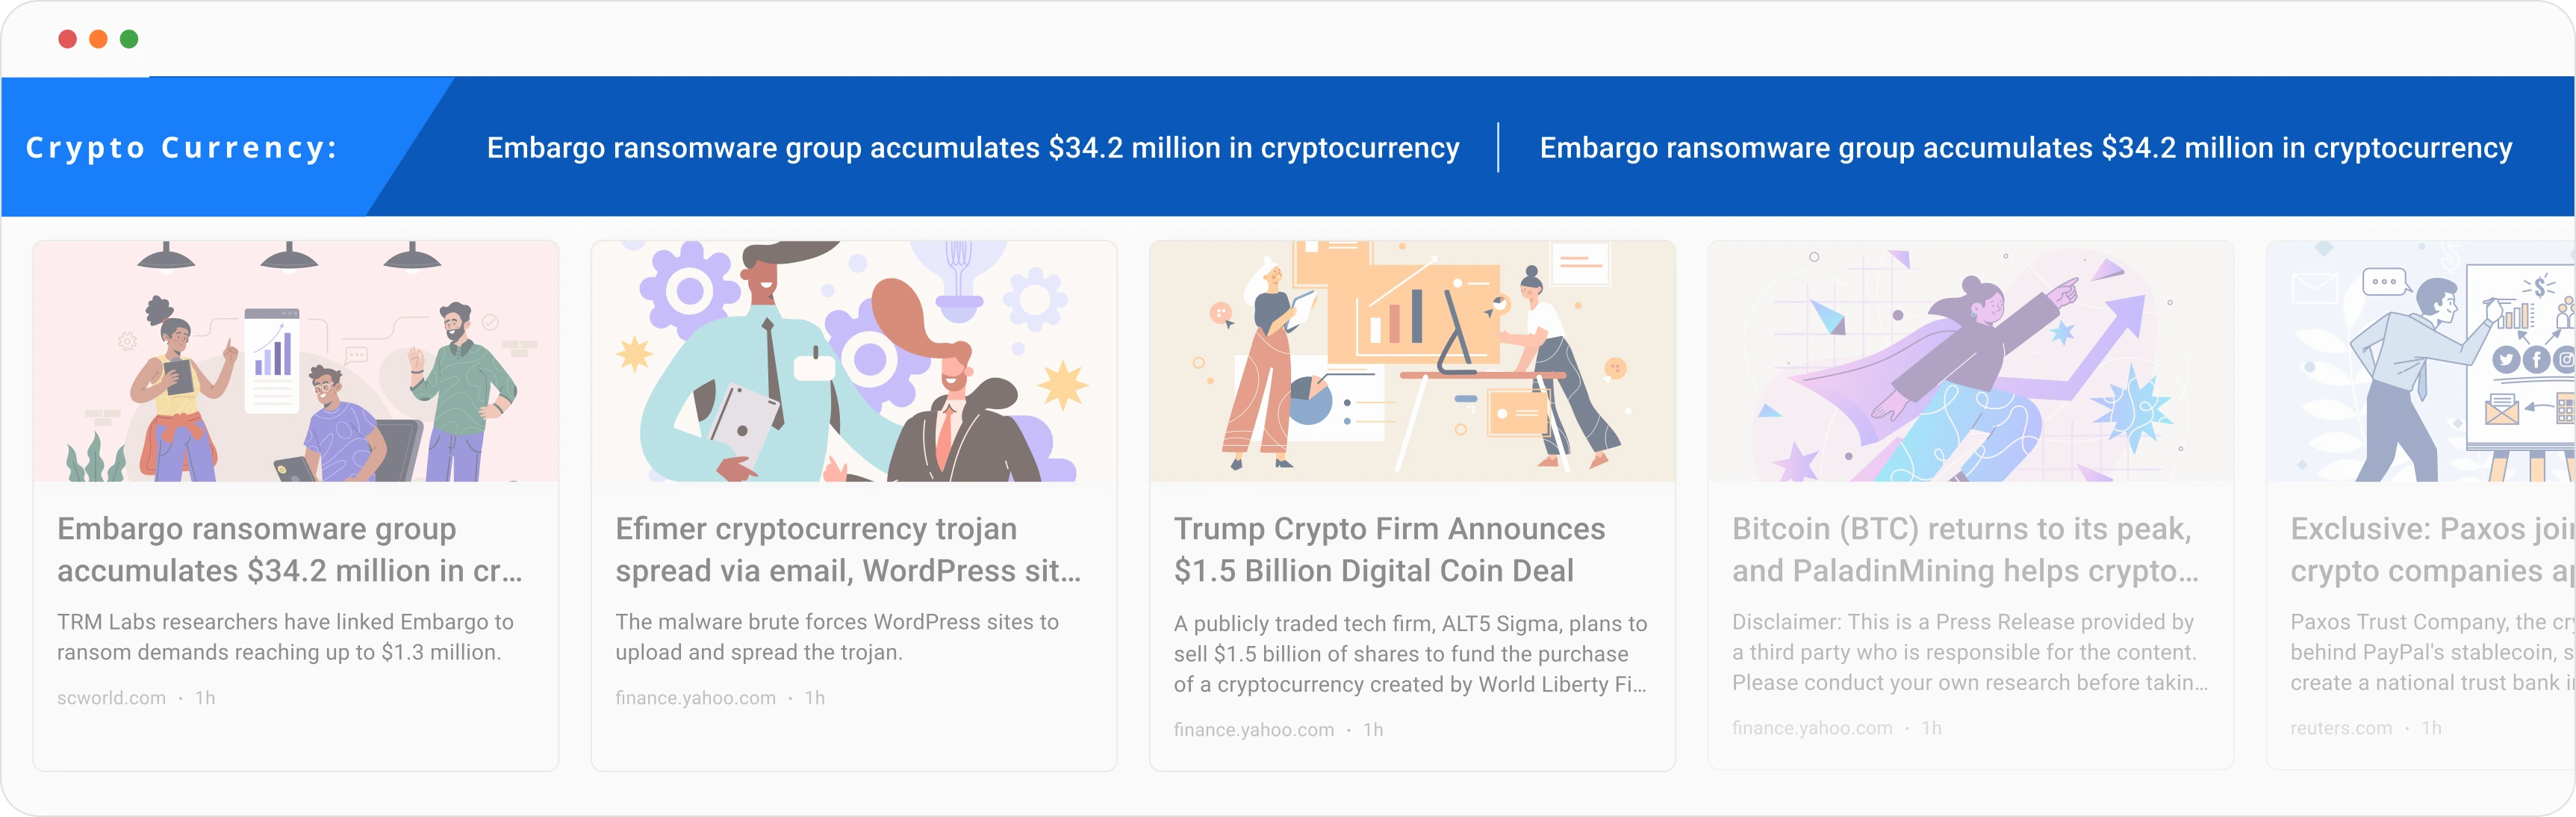Viewport: 2576px width, 817px height.
Task: Visit the scworld.com source link
Action: [111, 698]
